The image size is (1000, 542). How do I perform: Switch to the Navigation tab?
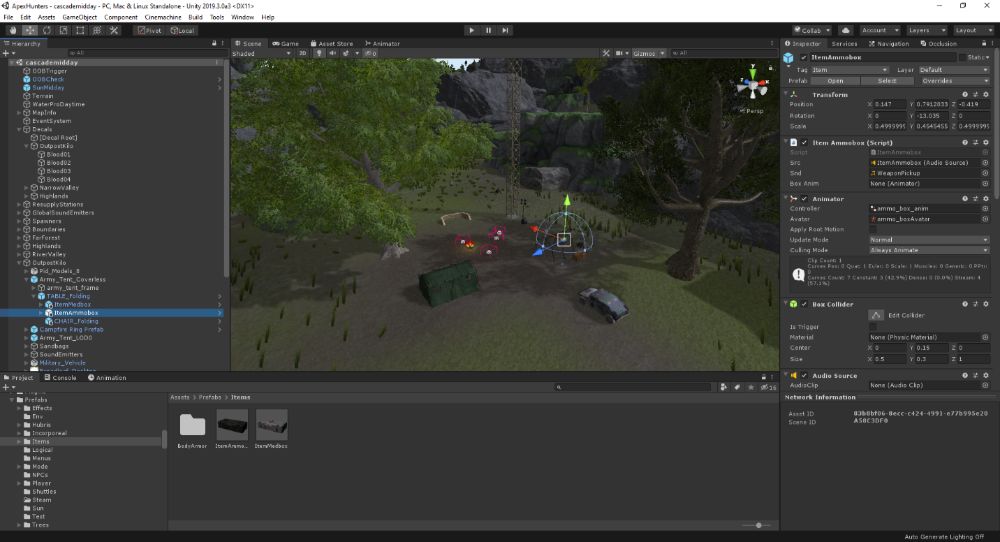click(888, 43)
